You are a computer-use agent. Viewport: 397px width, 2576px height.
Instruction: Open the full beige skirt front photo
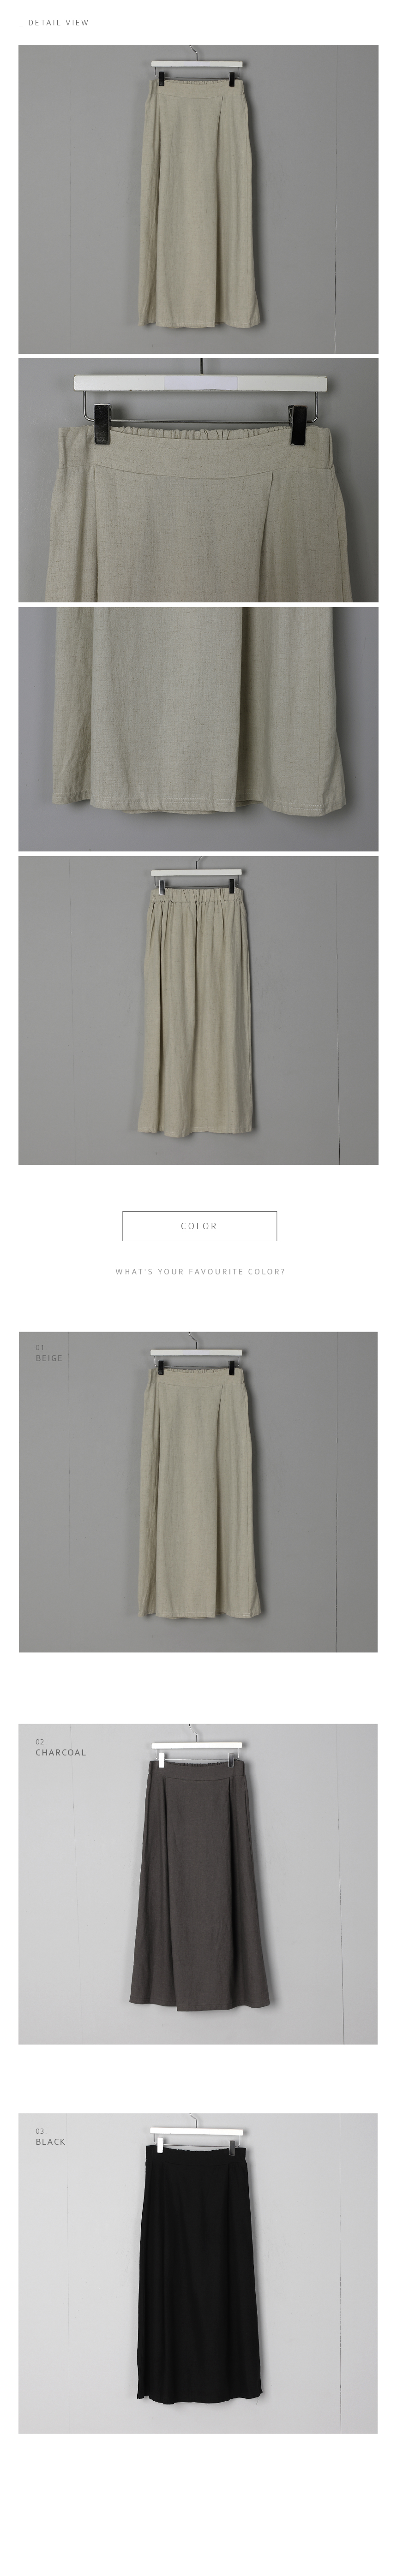tap(198, 199)
